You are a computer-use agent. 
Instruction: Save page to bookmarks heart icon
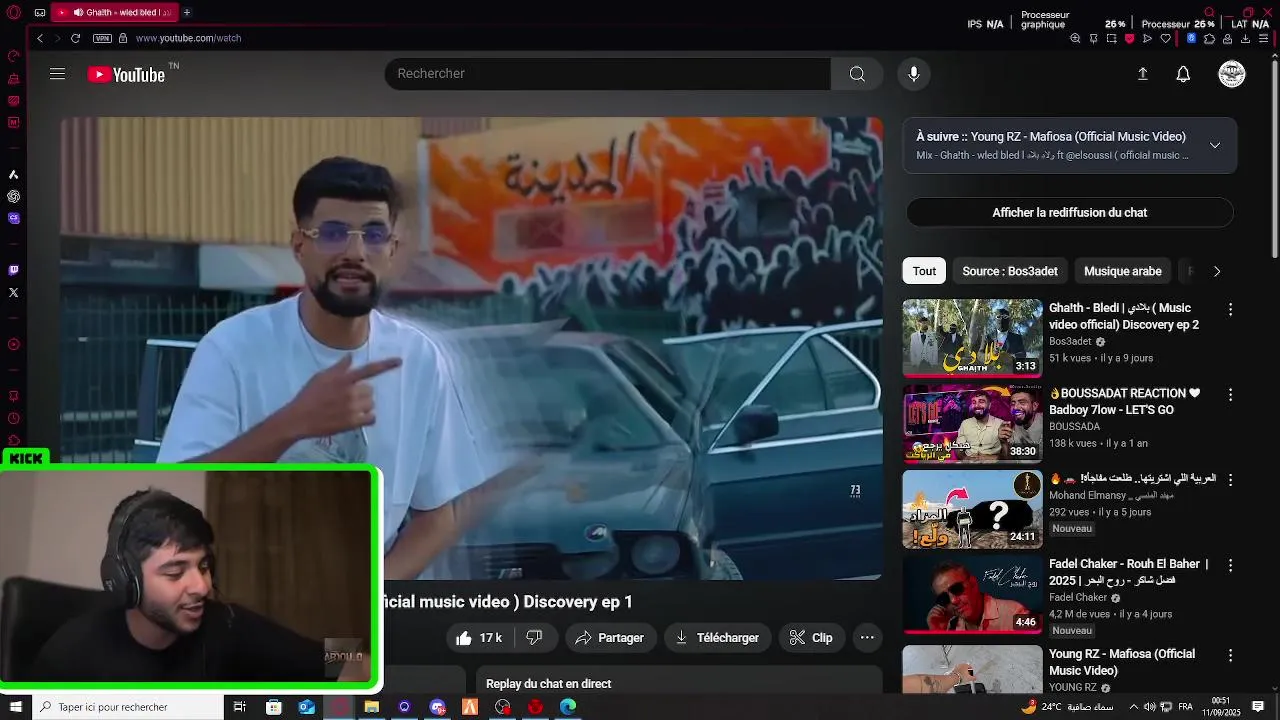(1165, 39)
